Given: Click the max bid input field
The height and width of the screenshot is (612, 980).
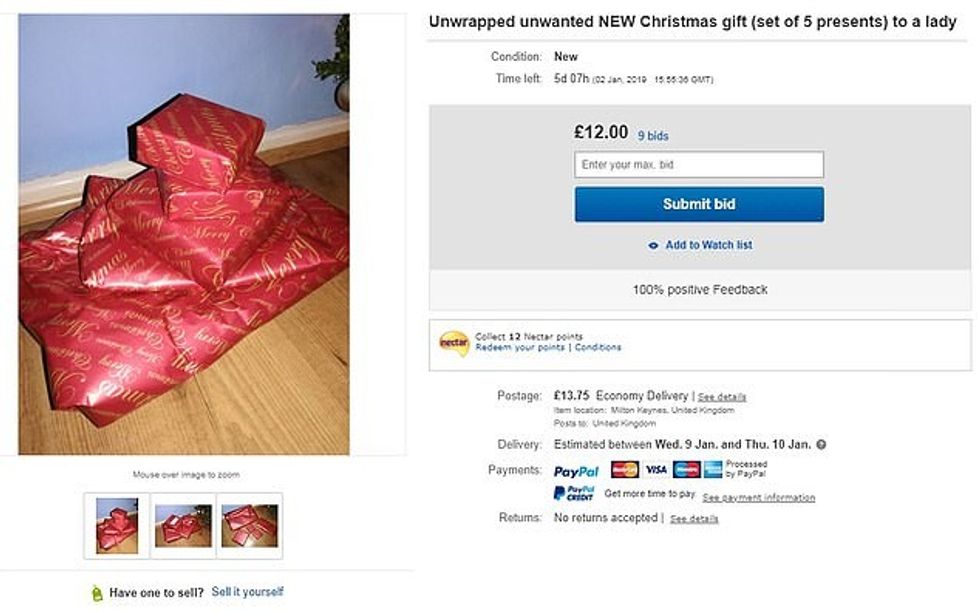Looking at the screenshot, I should [699, 165].
